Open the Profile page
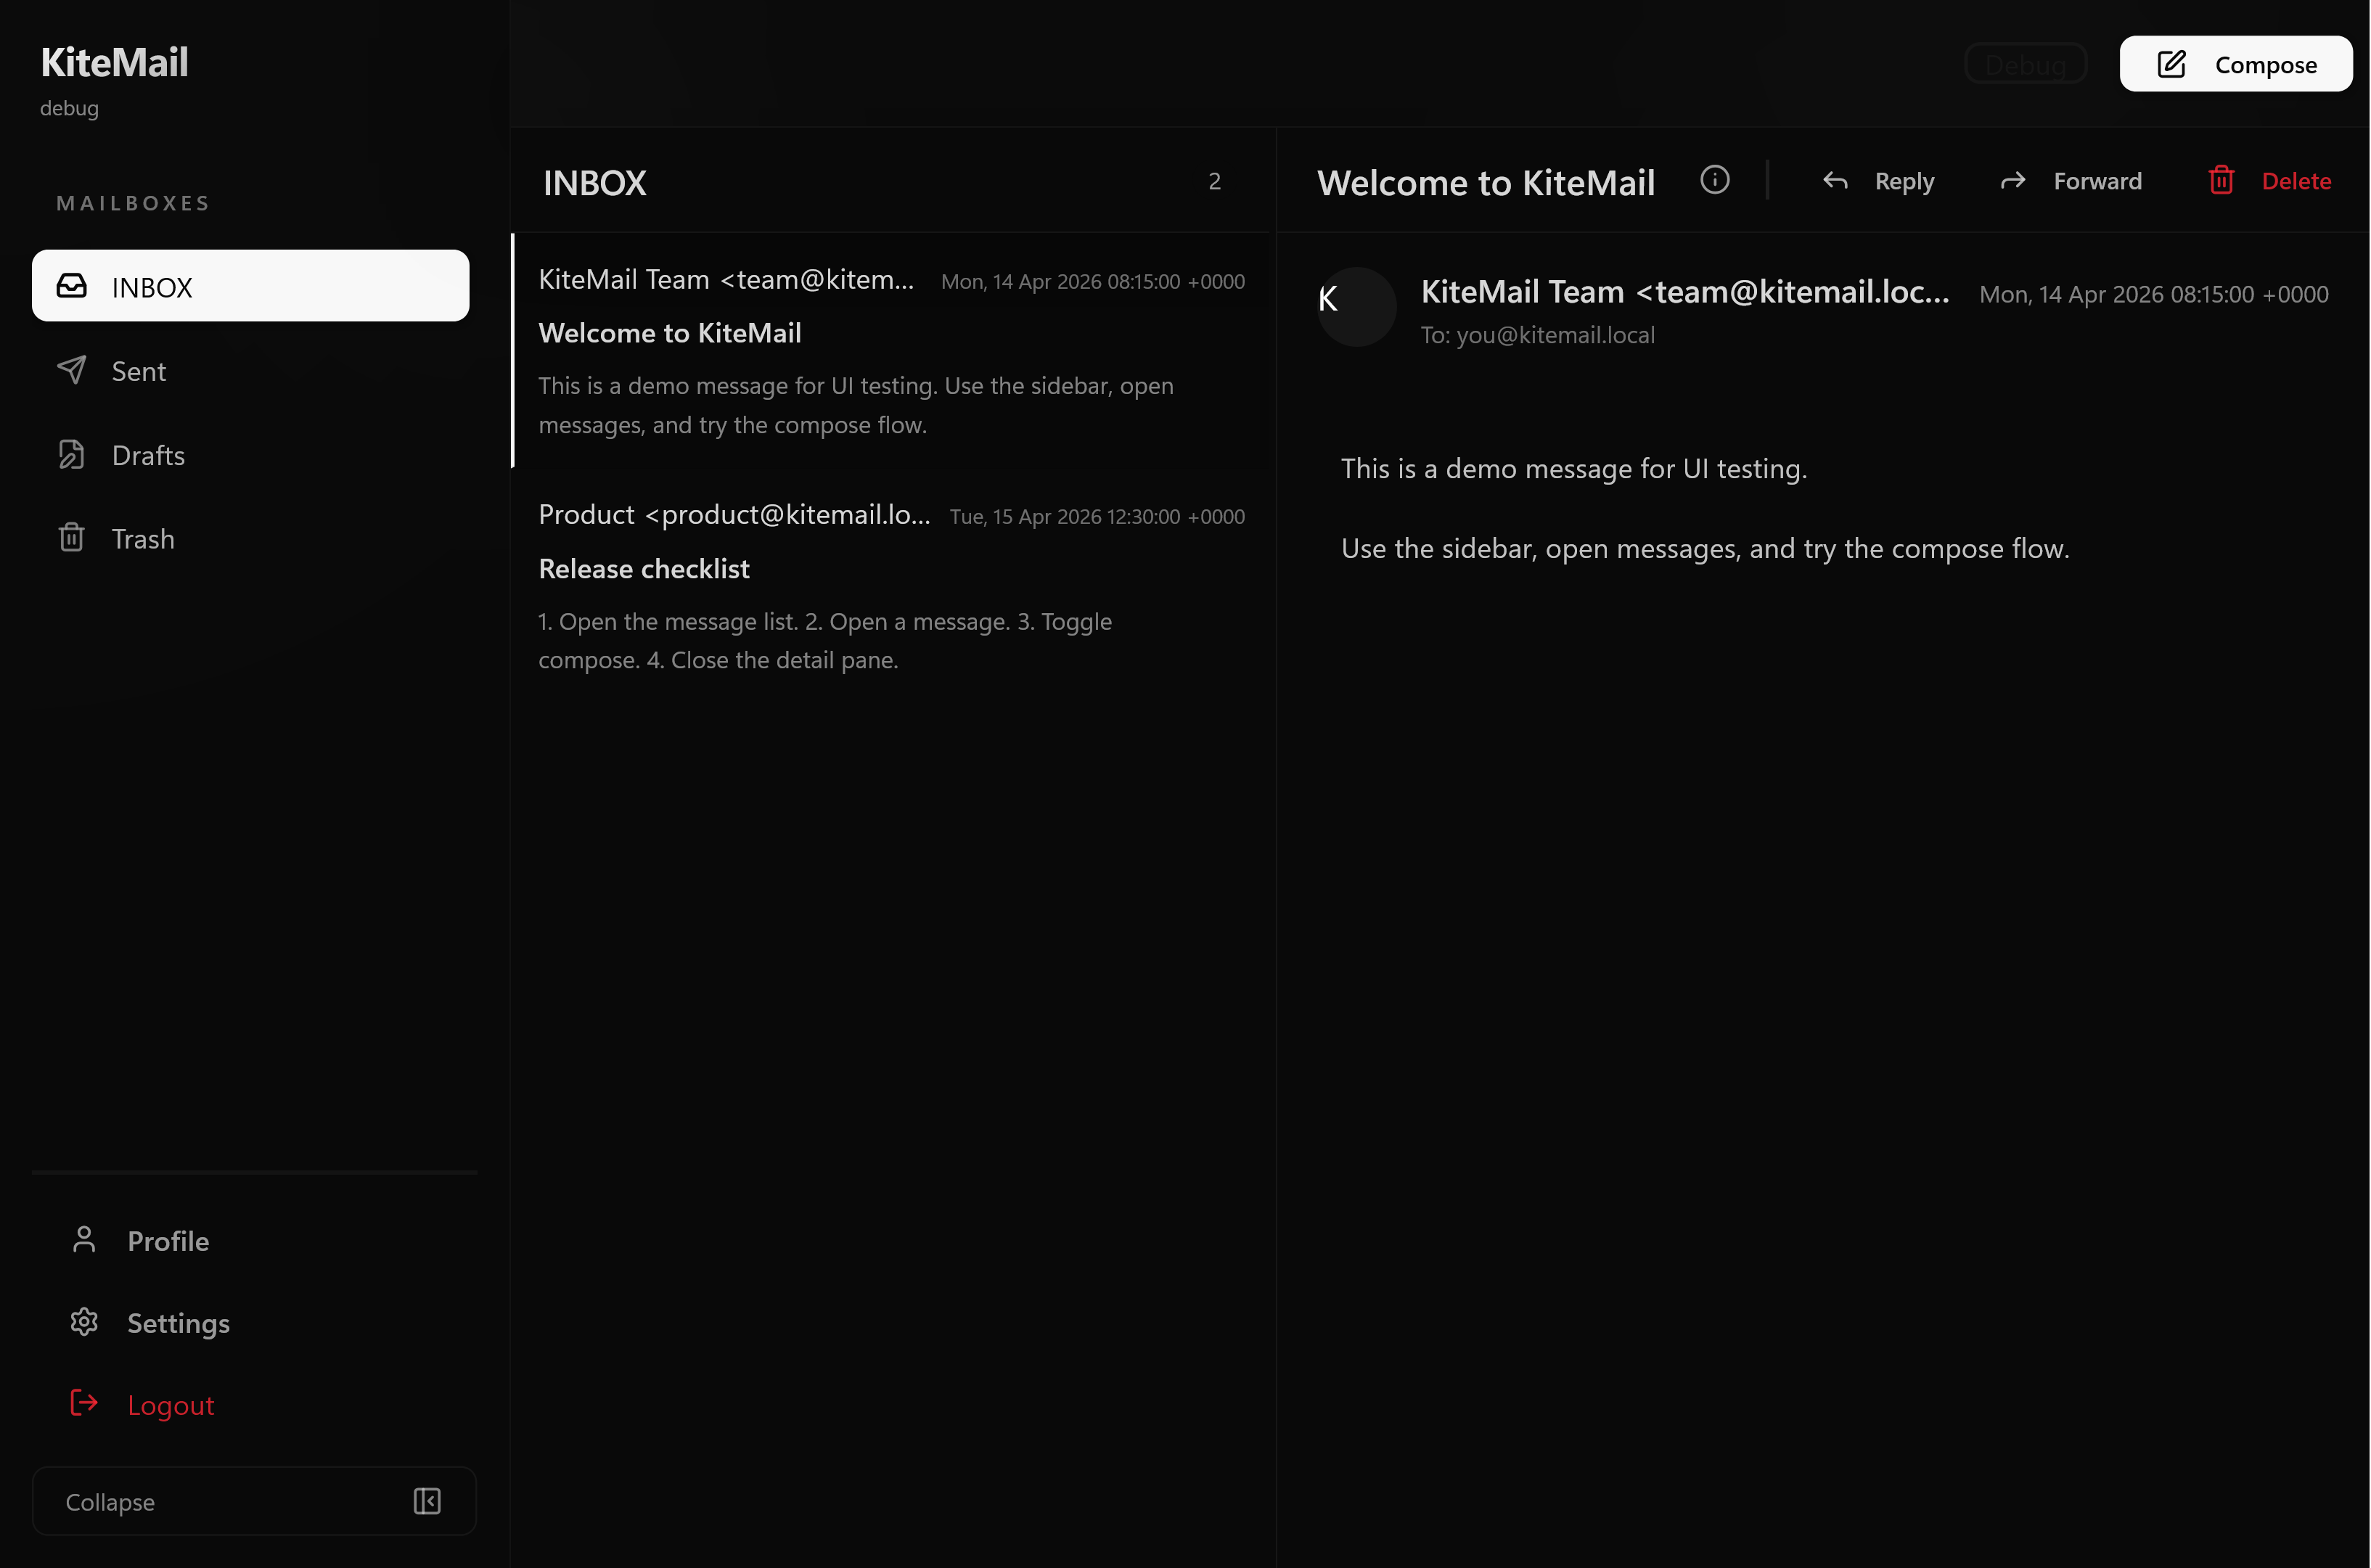The height and width of the screenshot is (1568, 2371). click(168, 1240)
